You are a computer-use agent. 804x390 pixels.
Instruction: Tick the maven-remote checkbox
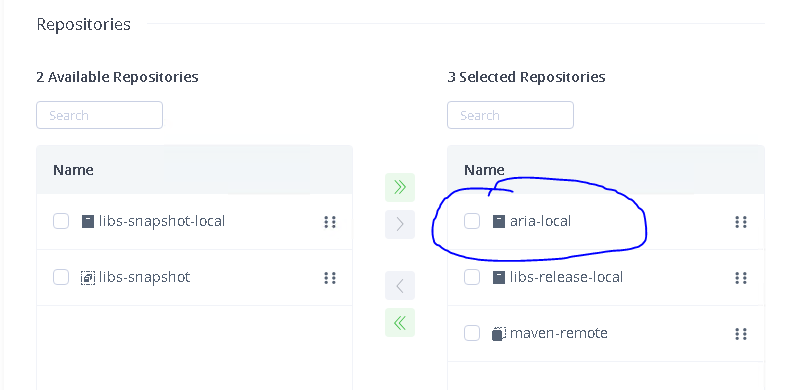[472, 333]
